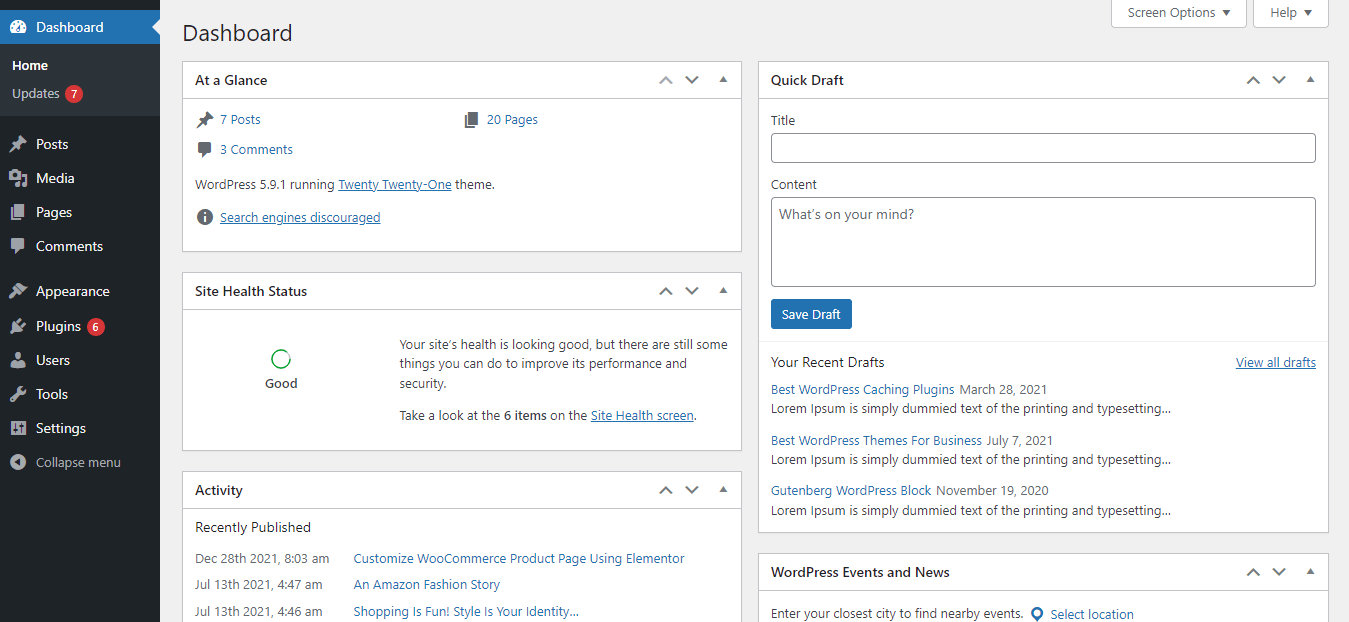The image size is (1349, 622).
Task: Move At a Glance widget down
Action: click(692, 80)
